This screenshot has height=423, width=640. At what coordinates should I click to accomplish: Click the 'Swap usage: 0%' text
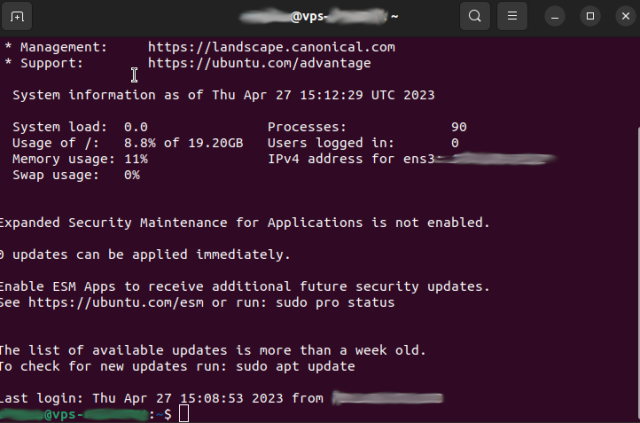[76, 175]
